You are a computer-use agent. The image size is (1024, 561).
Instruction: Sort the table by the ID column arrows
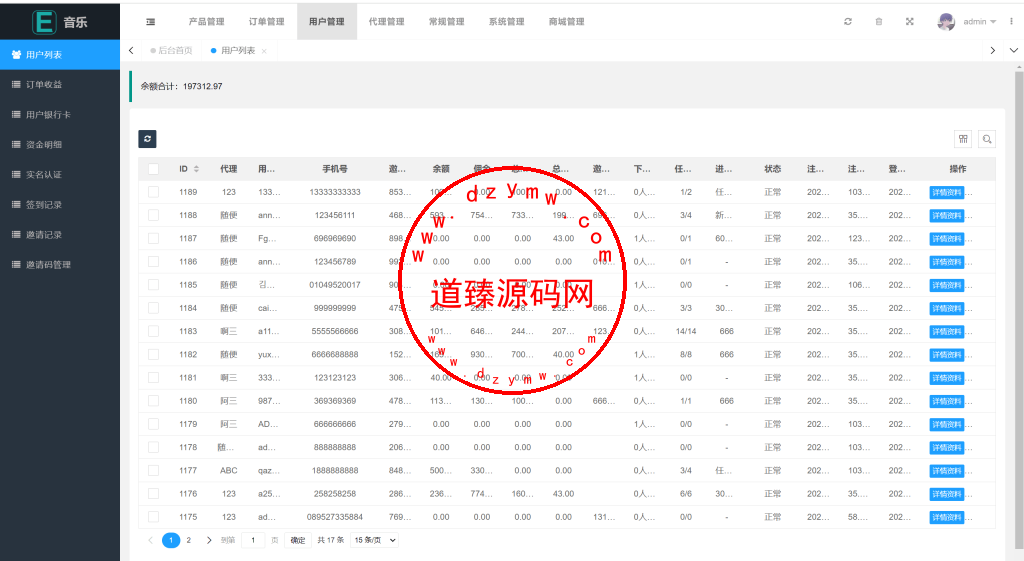(196, 169)
